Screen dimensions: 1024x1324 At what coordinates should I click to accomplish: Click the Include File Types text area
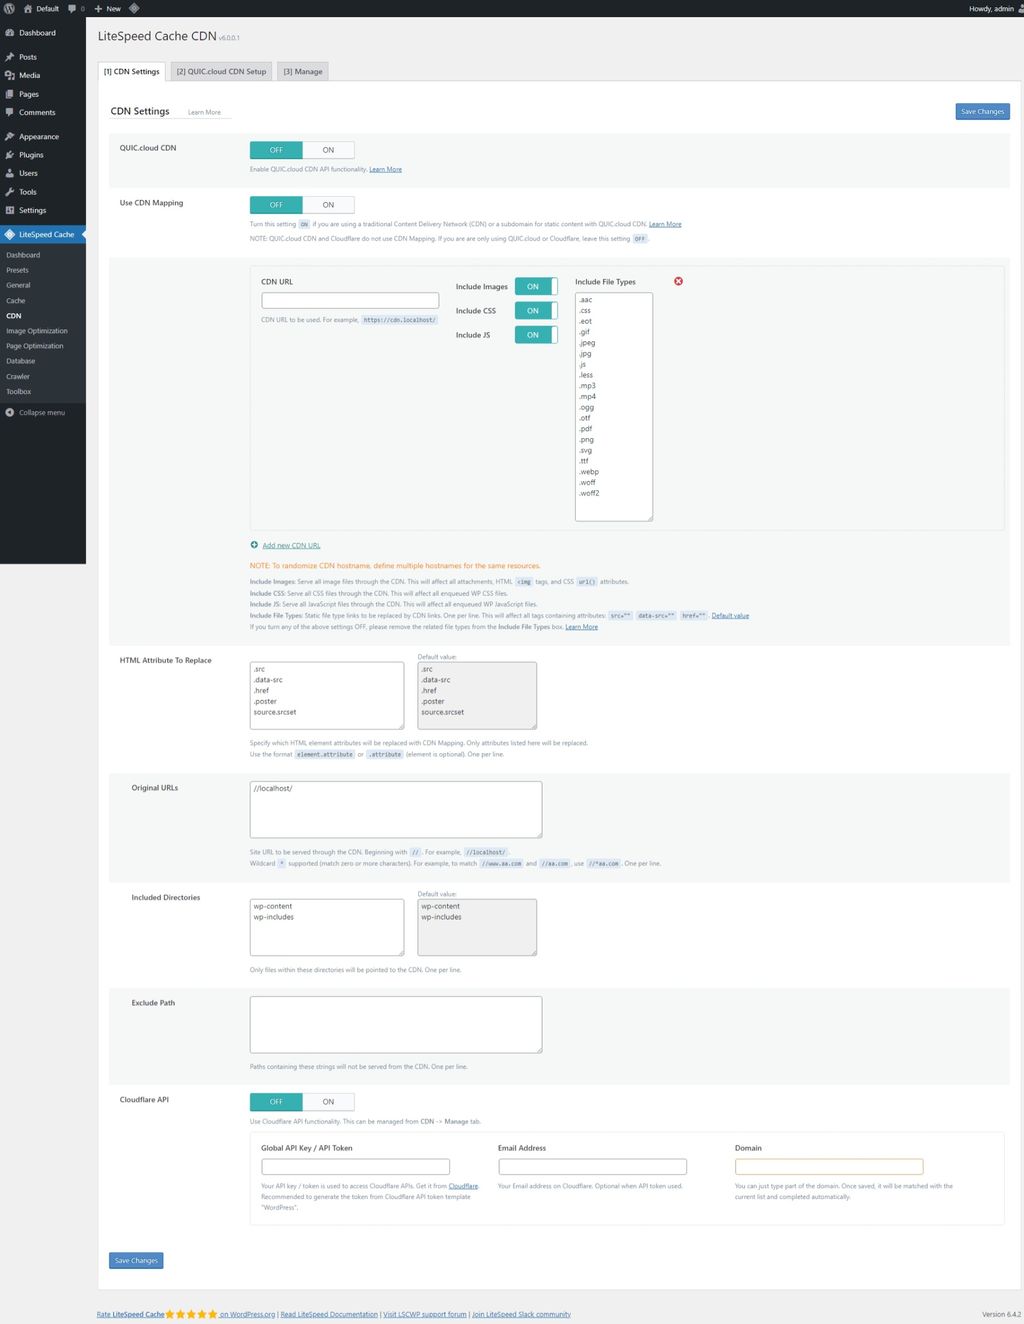614,407
